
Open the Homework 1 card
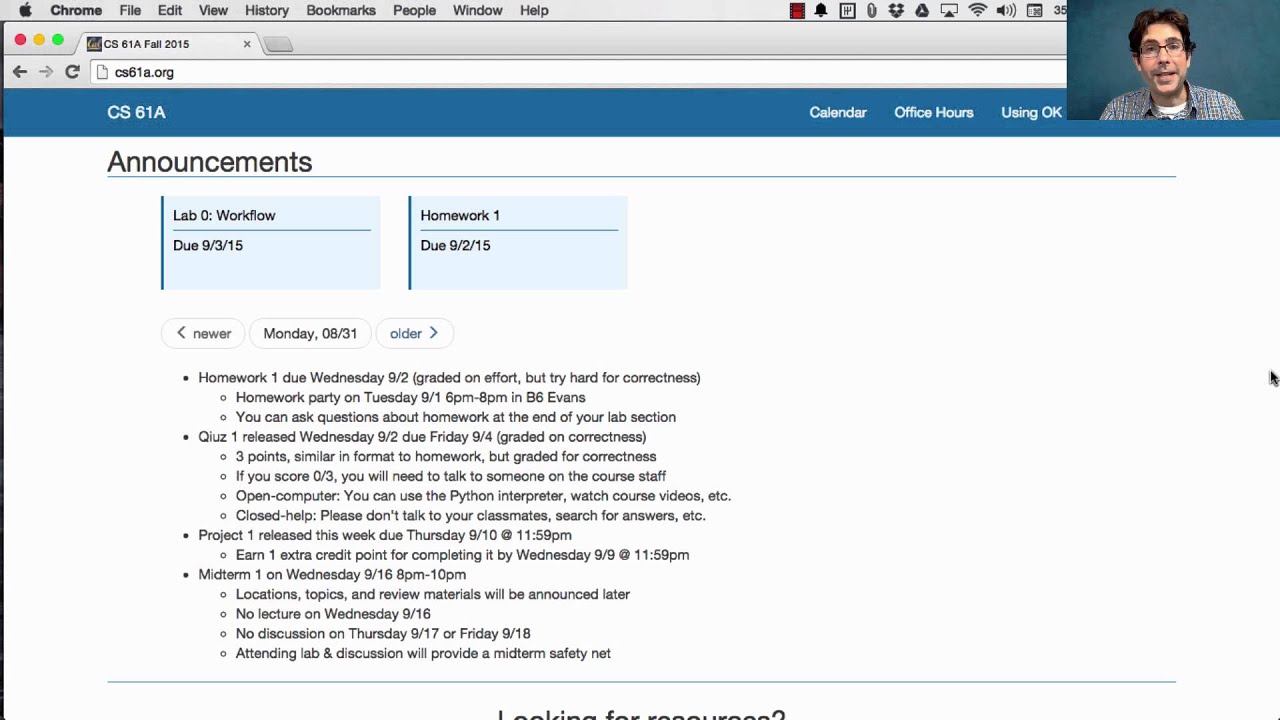point(518,243)
